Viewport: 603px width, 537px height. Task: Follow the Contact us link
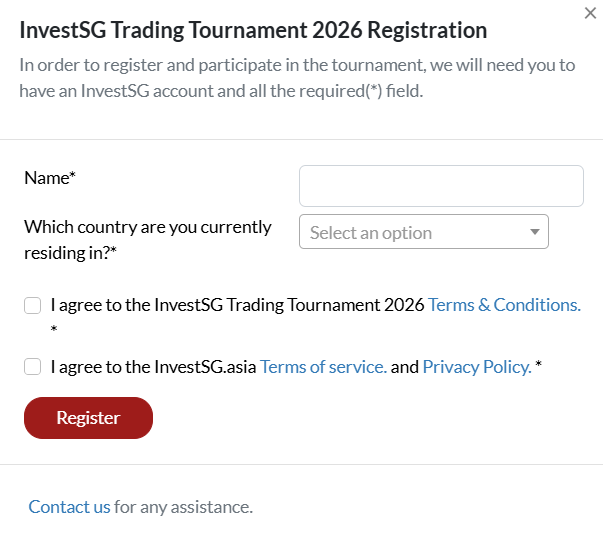[x=69, y=507]
